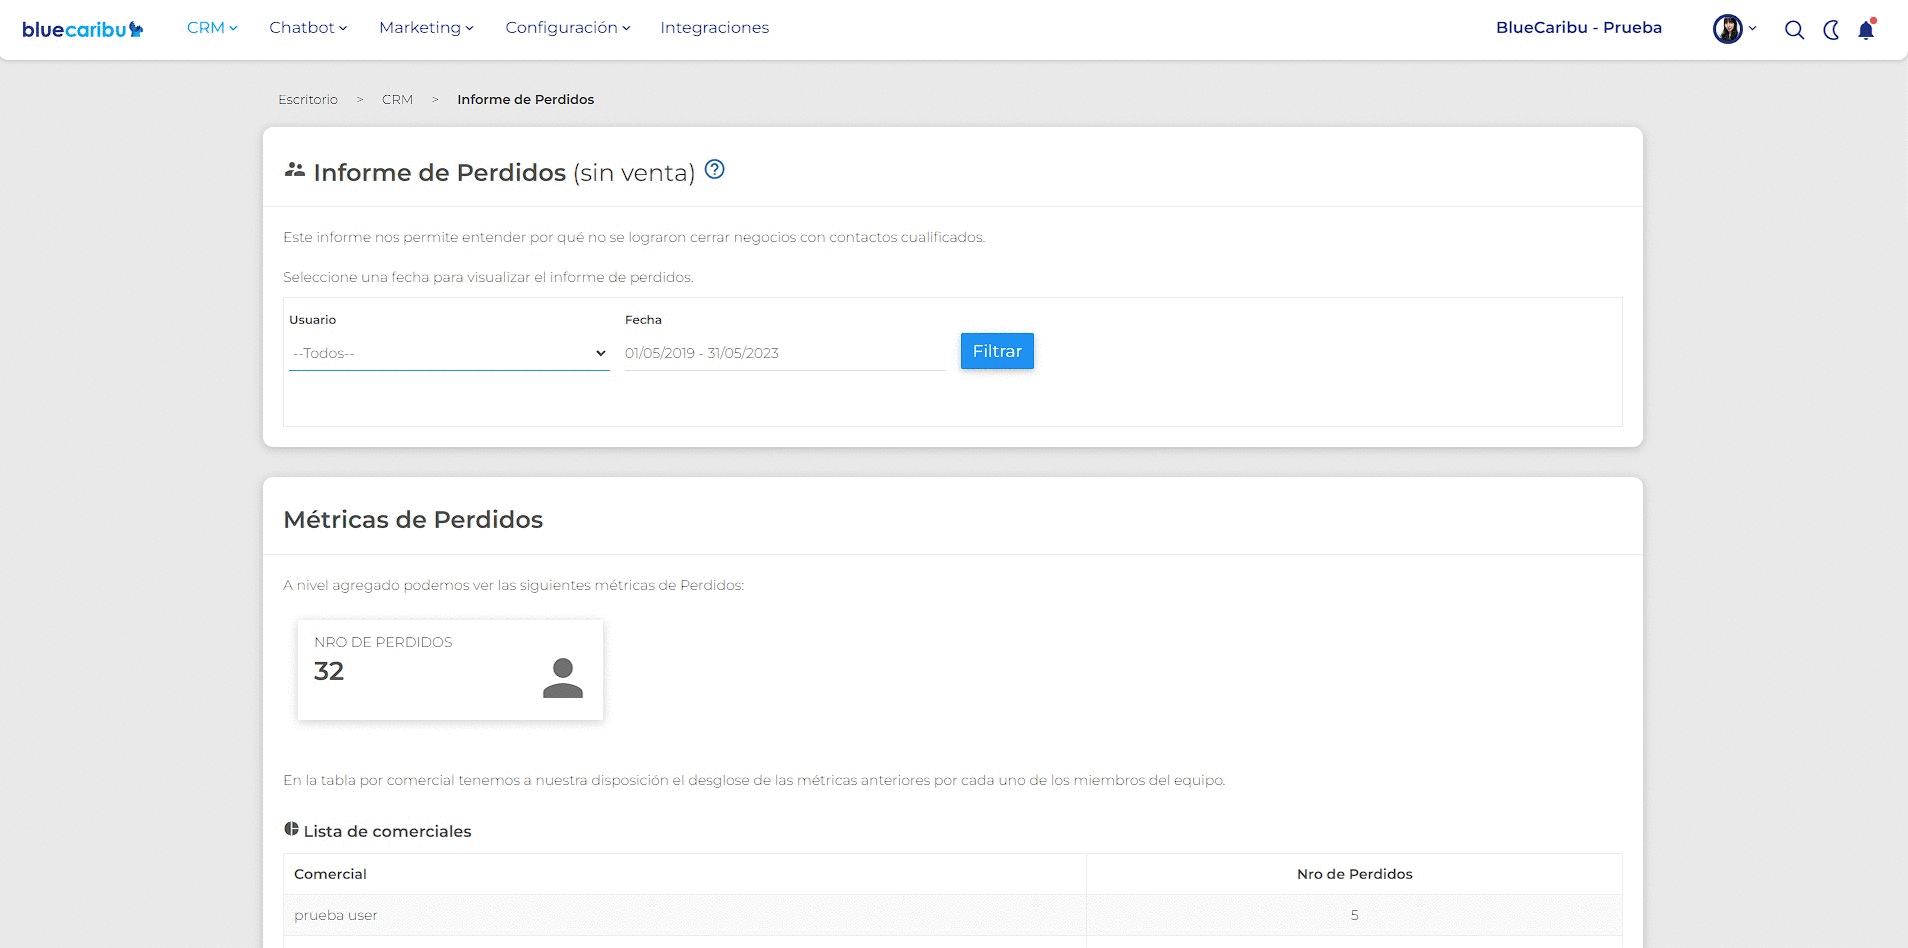Open the search magnifier icon
1908x948 pixels.
click(1794, 30)
